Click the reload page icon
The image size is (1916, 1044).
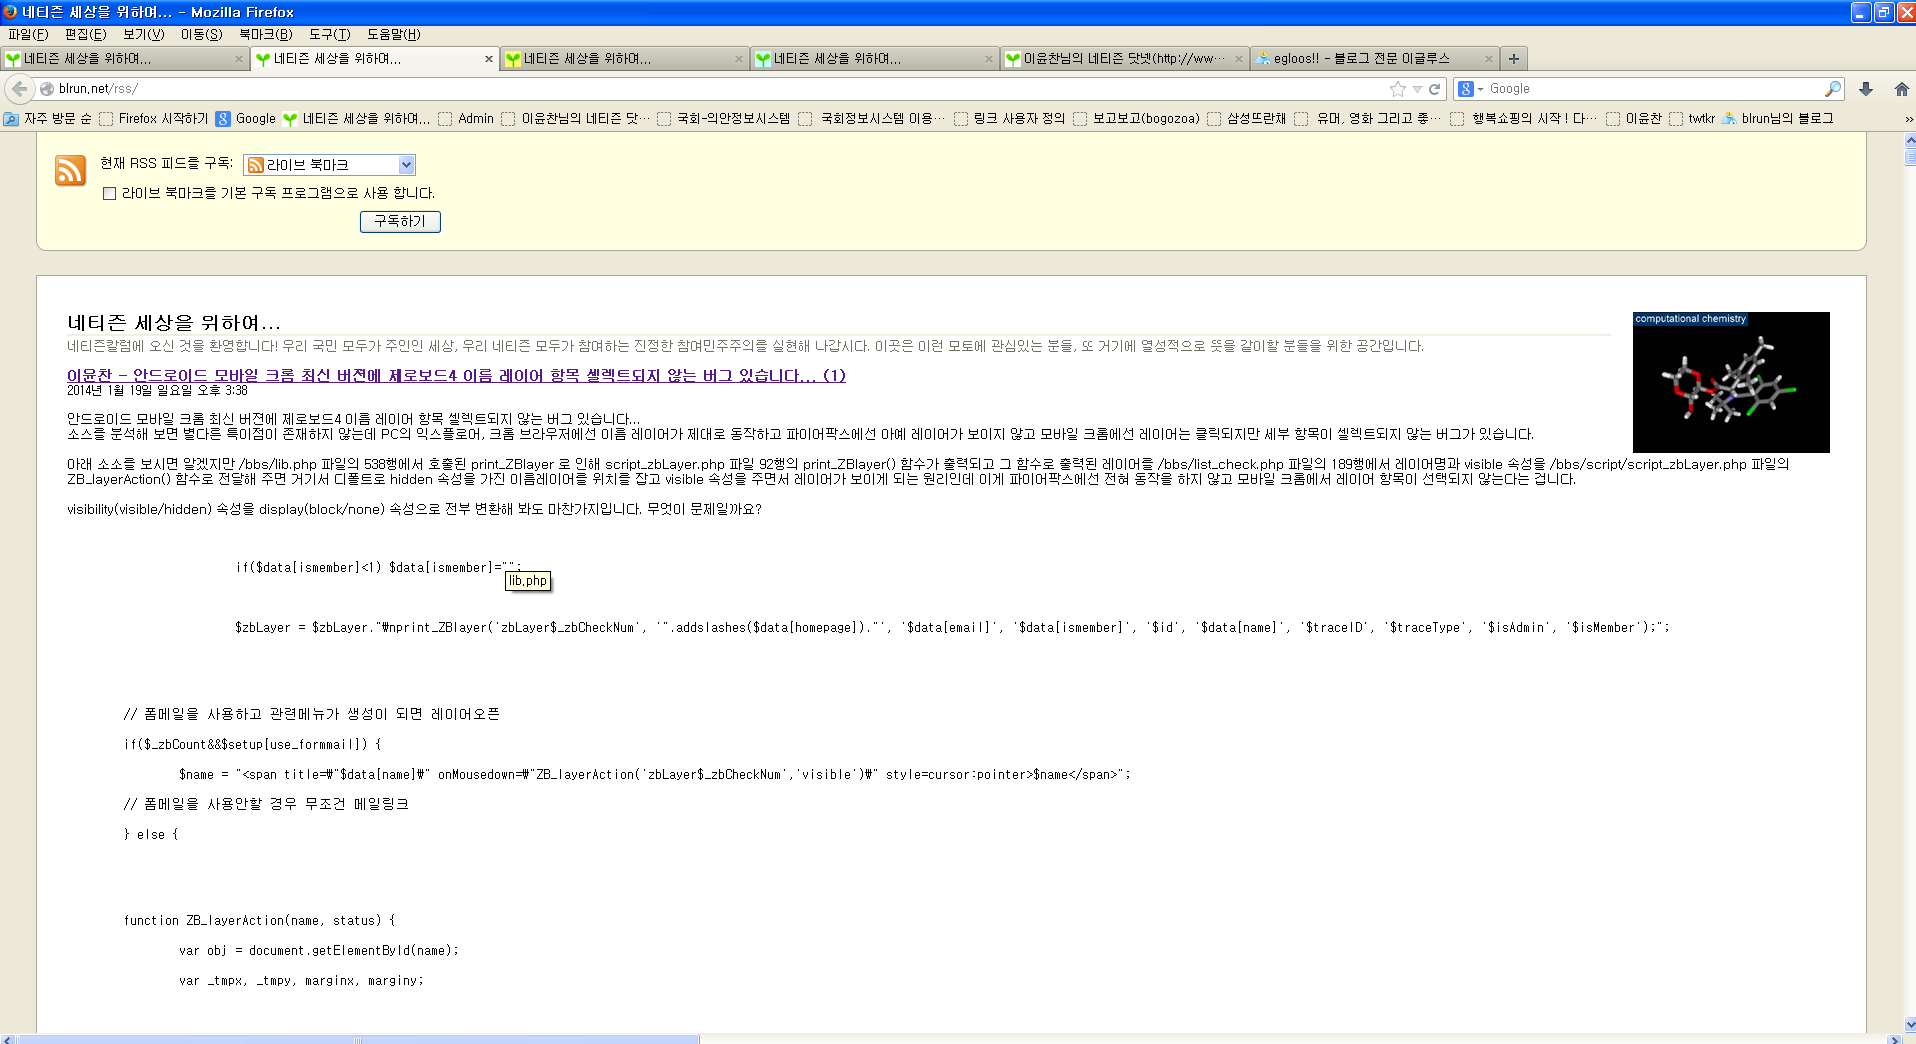pos(1434,89)
